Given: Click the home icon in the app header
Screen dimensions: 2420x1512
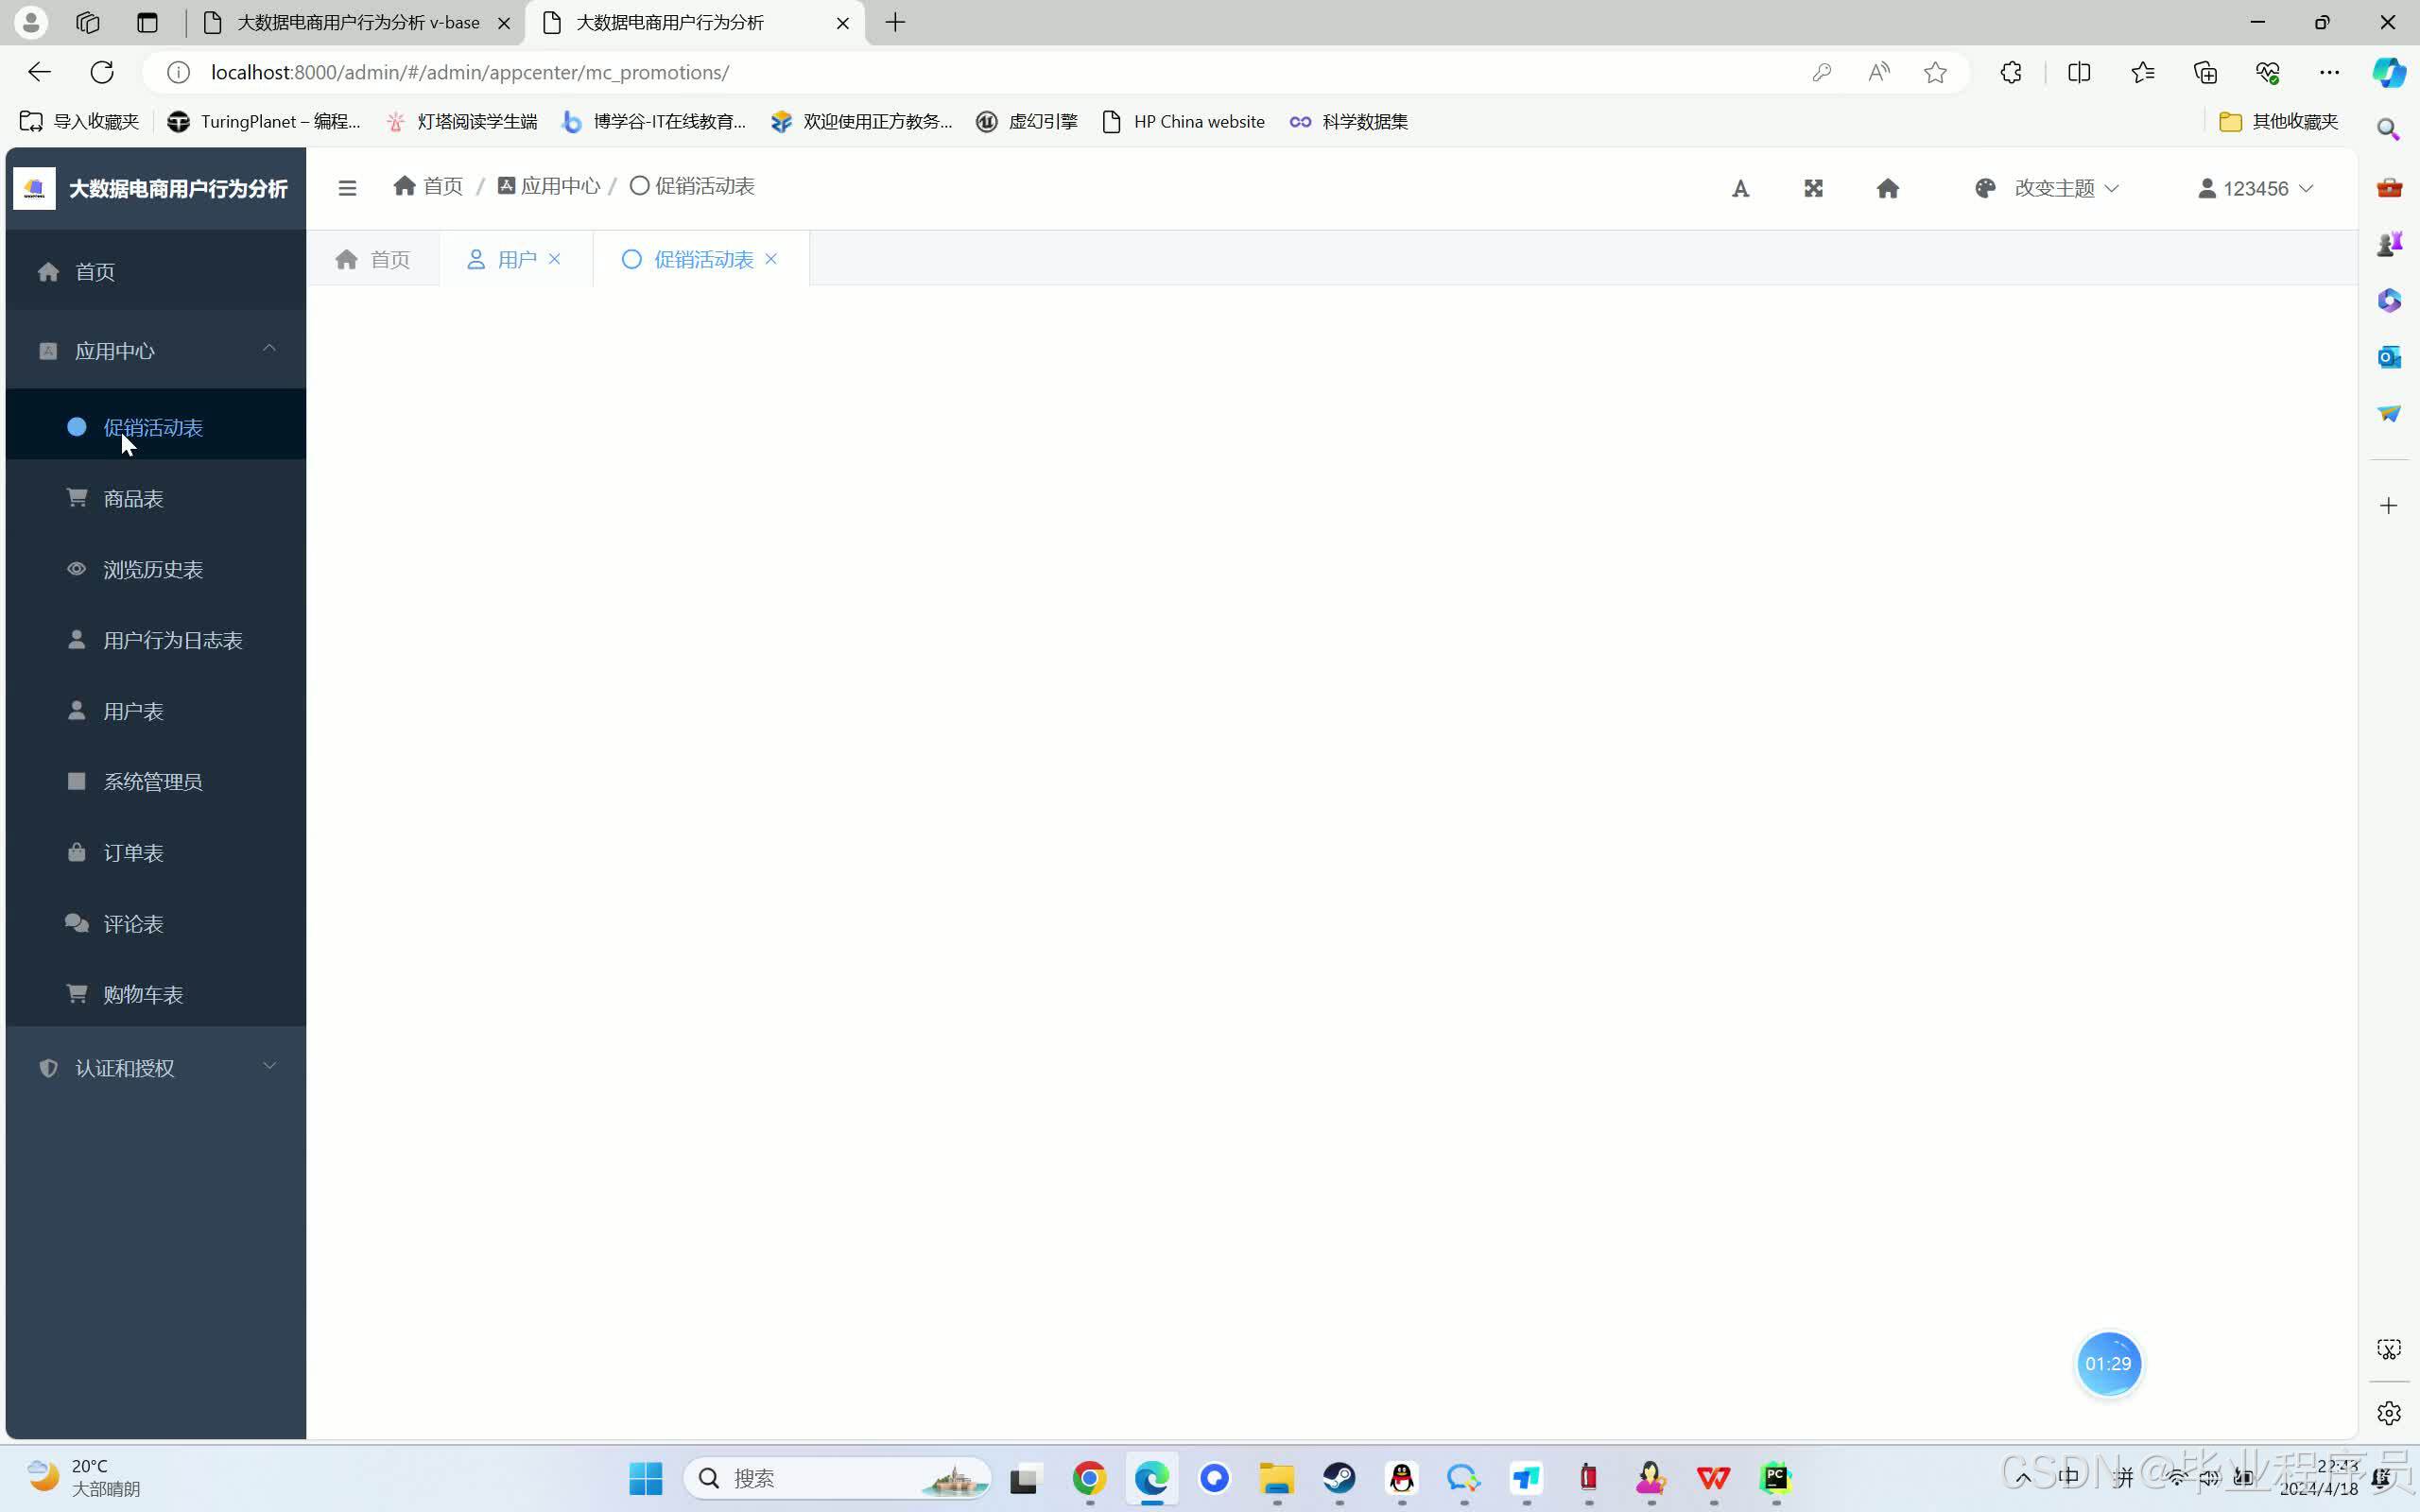Looking at the screenshot, I should point(1887,188).
